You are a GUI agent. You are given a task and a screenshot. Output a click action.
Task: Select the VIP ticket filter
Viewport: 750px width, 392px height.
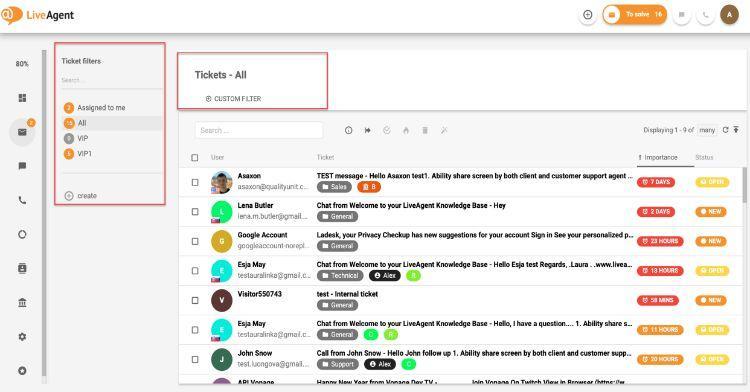pyautogui.click(x=76, y=138)
